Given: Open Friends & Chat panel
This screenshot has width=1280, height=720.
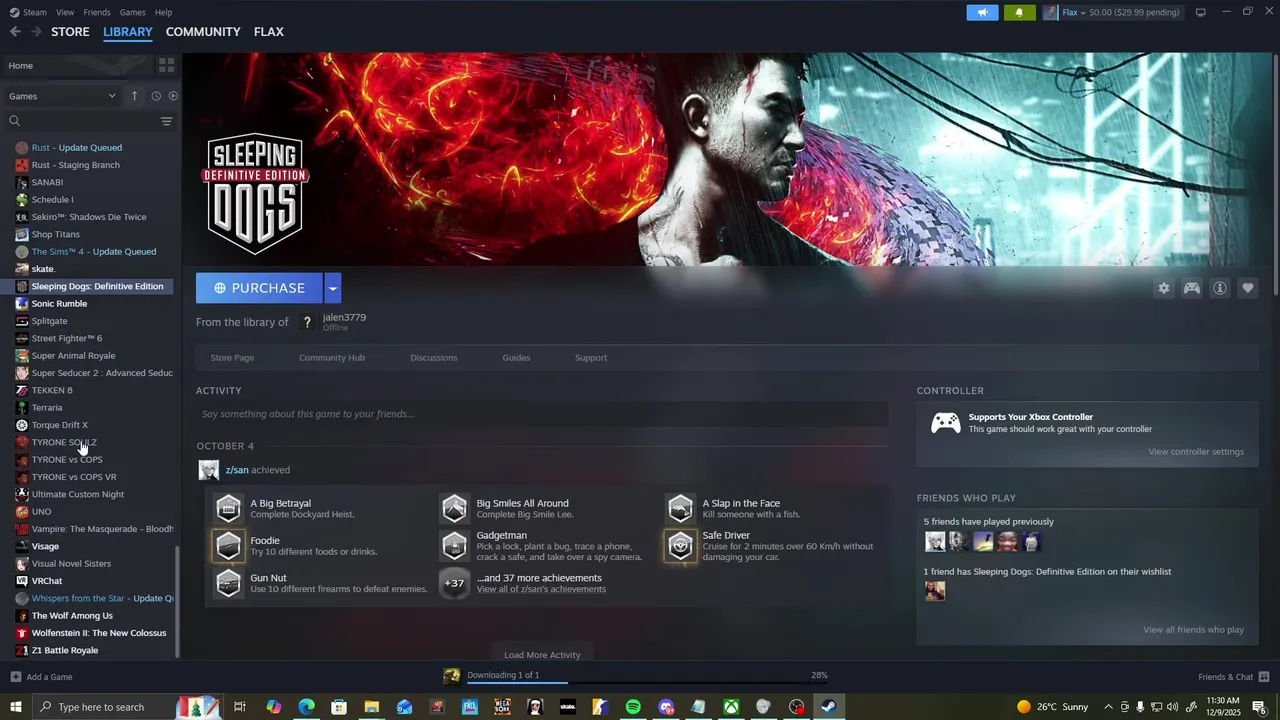Looking at the screenshot, I should [x=1233, y=677].
